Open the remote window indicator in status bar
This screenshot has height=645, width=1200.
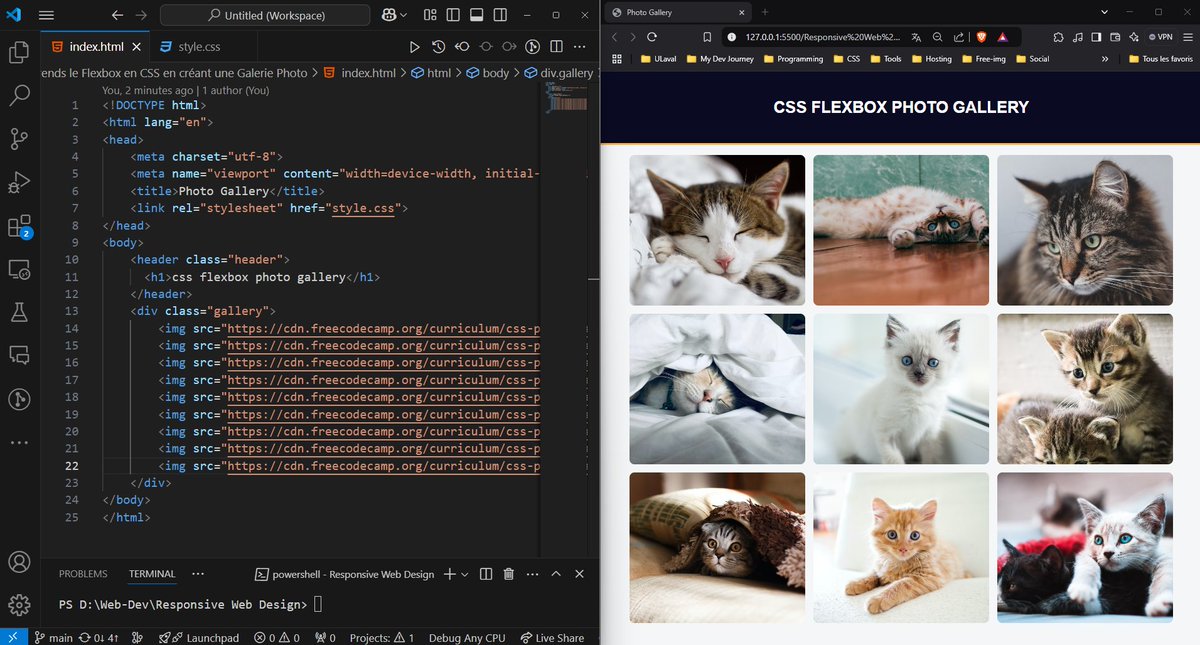point(13,637)
